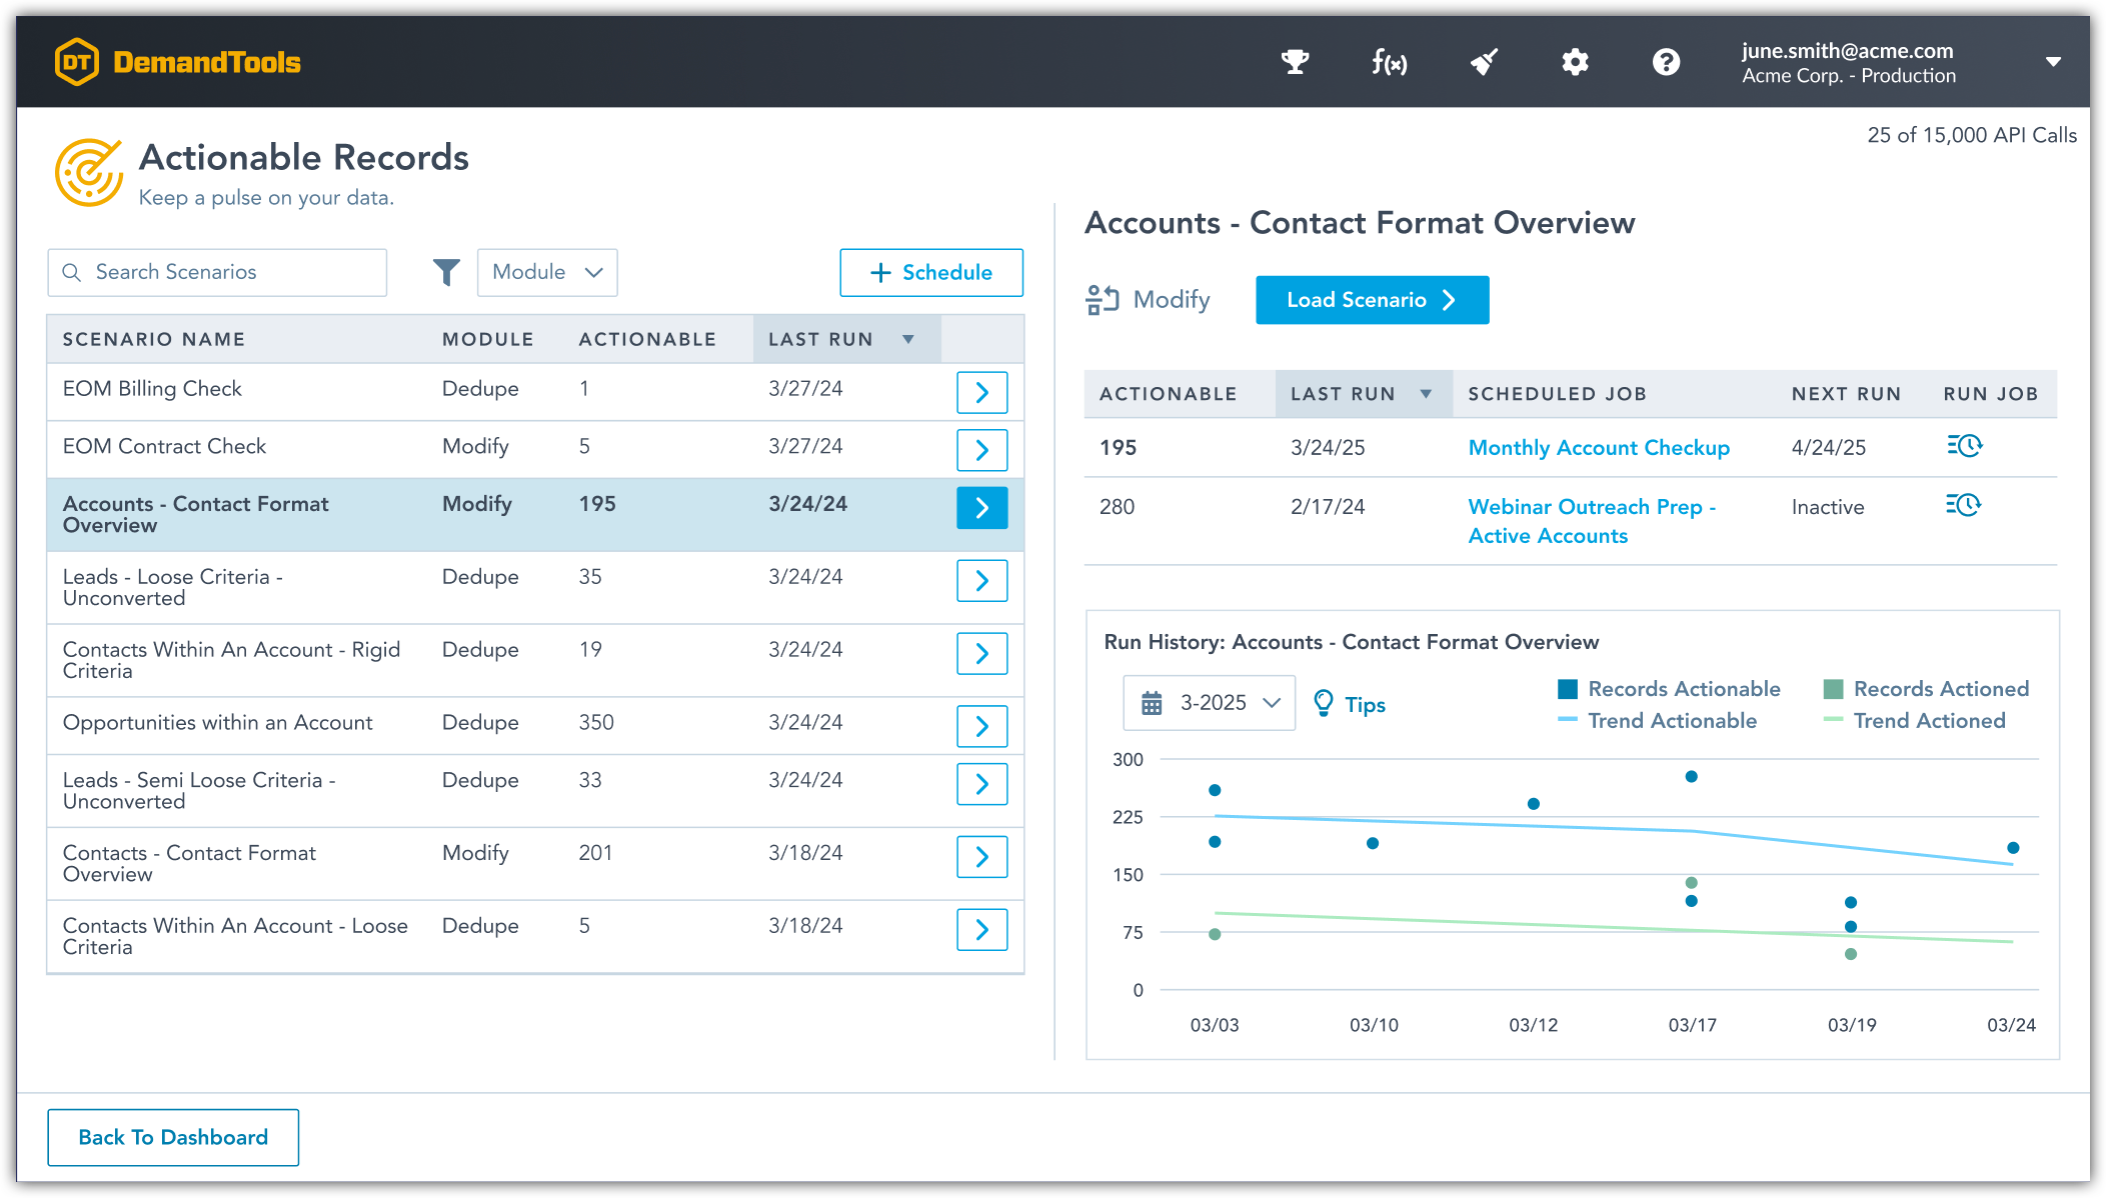Sort scenarios list by Last Run column
2106x1198 pixels.
[846, 339]
